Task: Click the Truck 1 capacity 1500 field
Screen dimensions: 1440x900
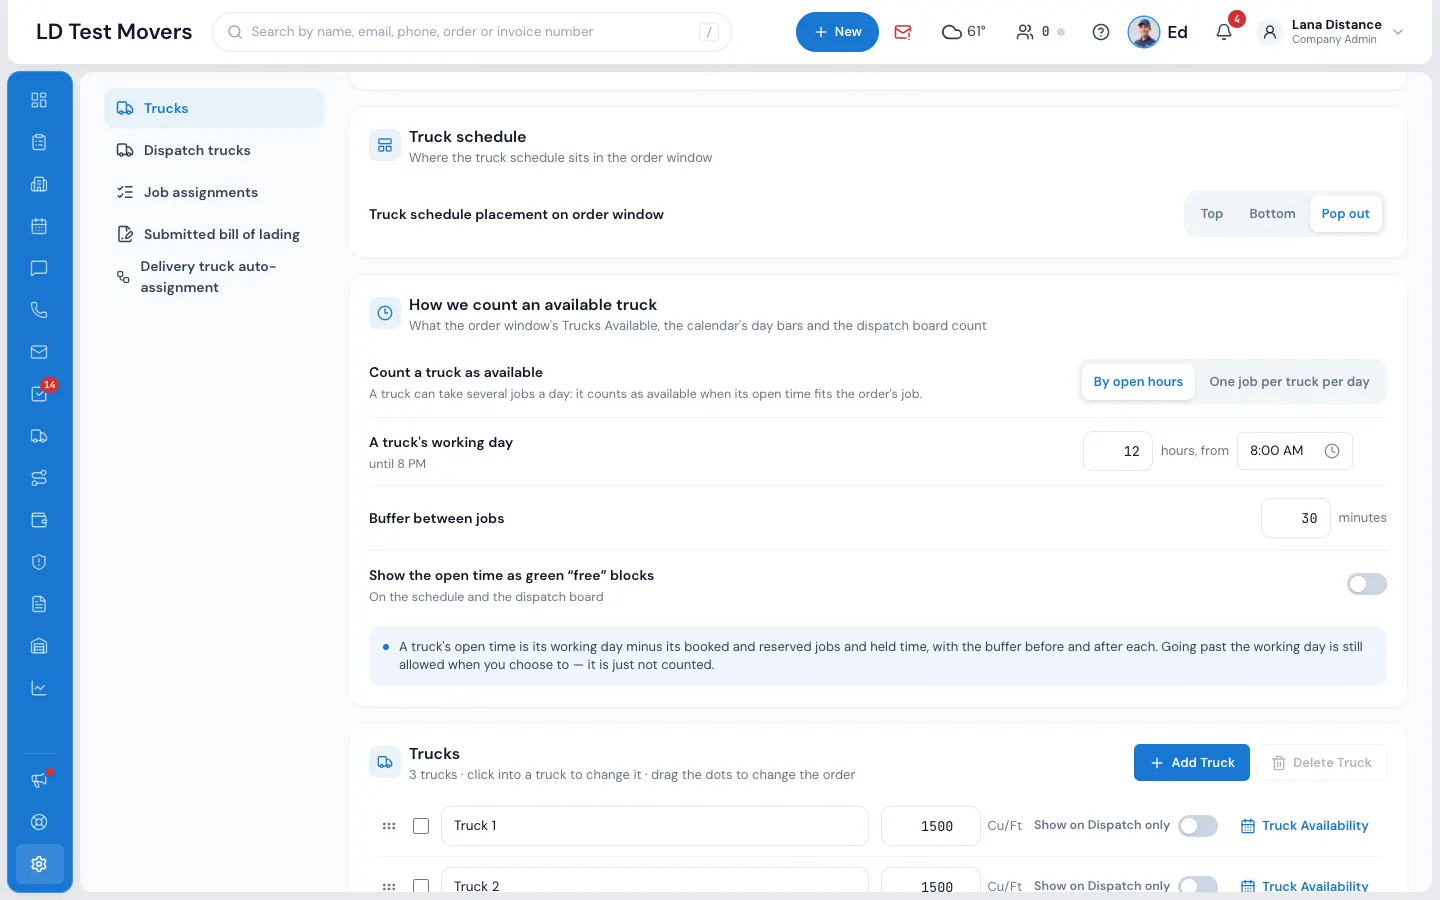Action: tap(931, 826)
